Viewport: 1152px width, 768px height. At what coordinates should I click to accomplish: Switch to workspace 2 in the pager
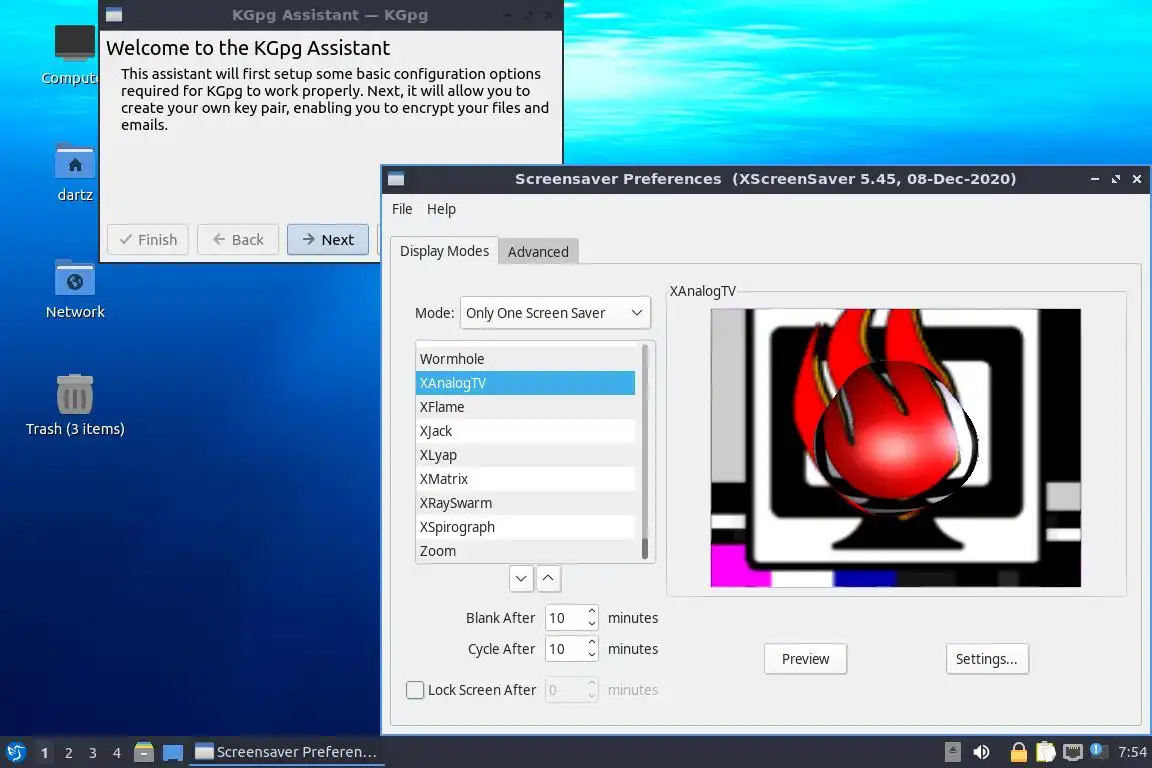pyautogui.click(x=68, y=753)
